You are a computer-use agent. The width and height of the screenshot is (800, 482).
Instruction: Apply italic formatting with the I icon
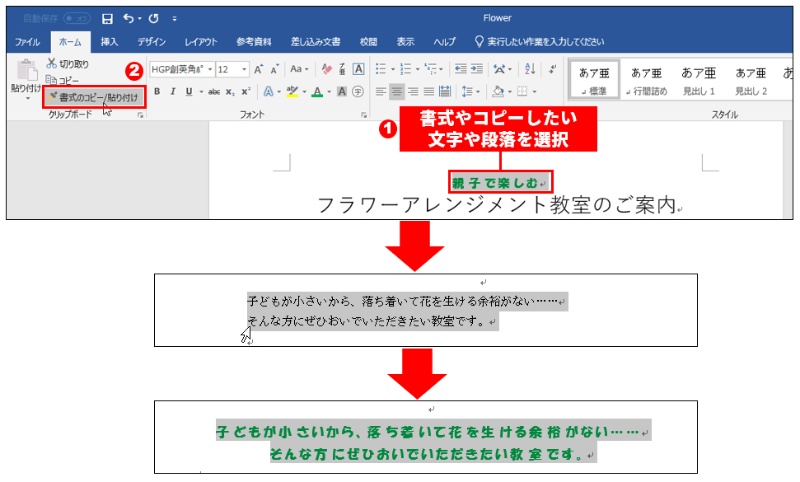pos(172,91)
